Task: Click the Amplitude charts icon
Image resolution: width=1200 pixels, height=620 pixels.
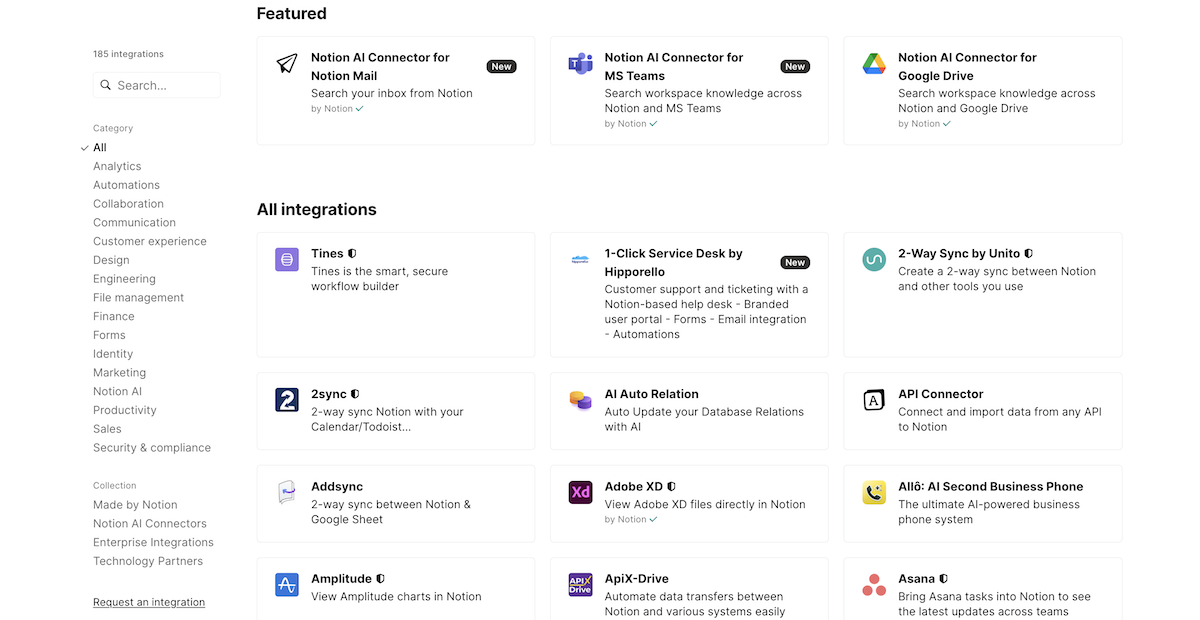Action: point(286,585)
